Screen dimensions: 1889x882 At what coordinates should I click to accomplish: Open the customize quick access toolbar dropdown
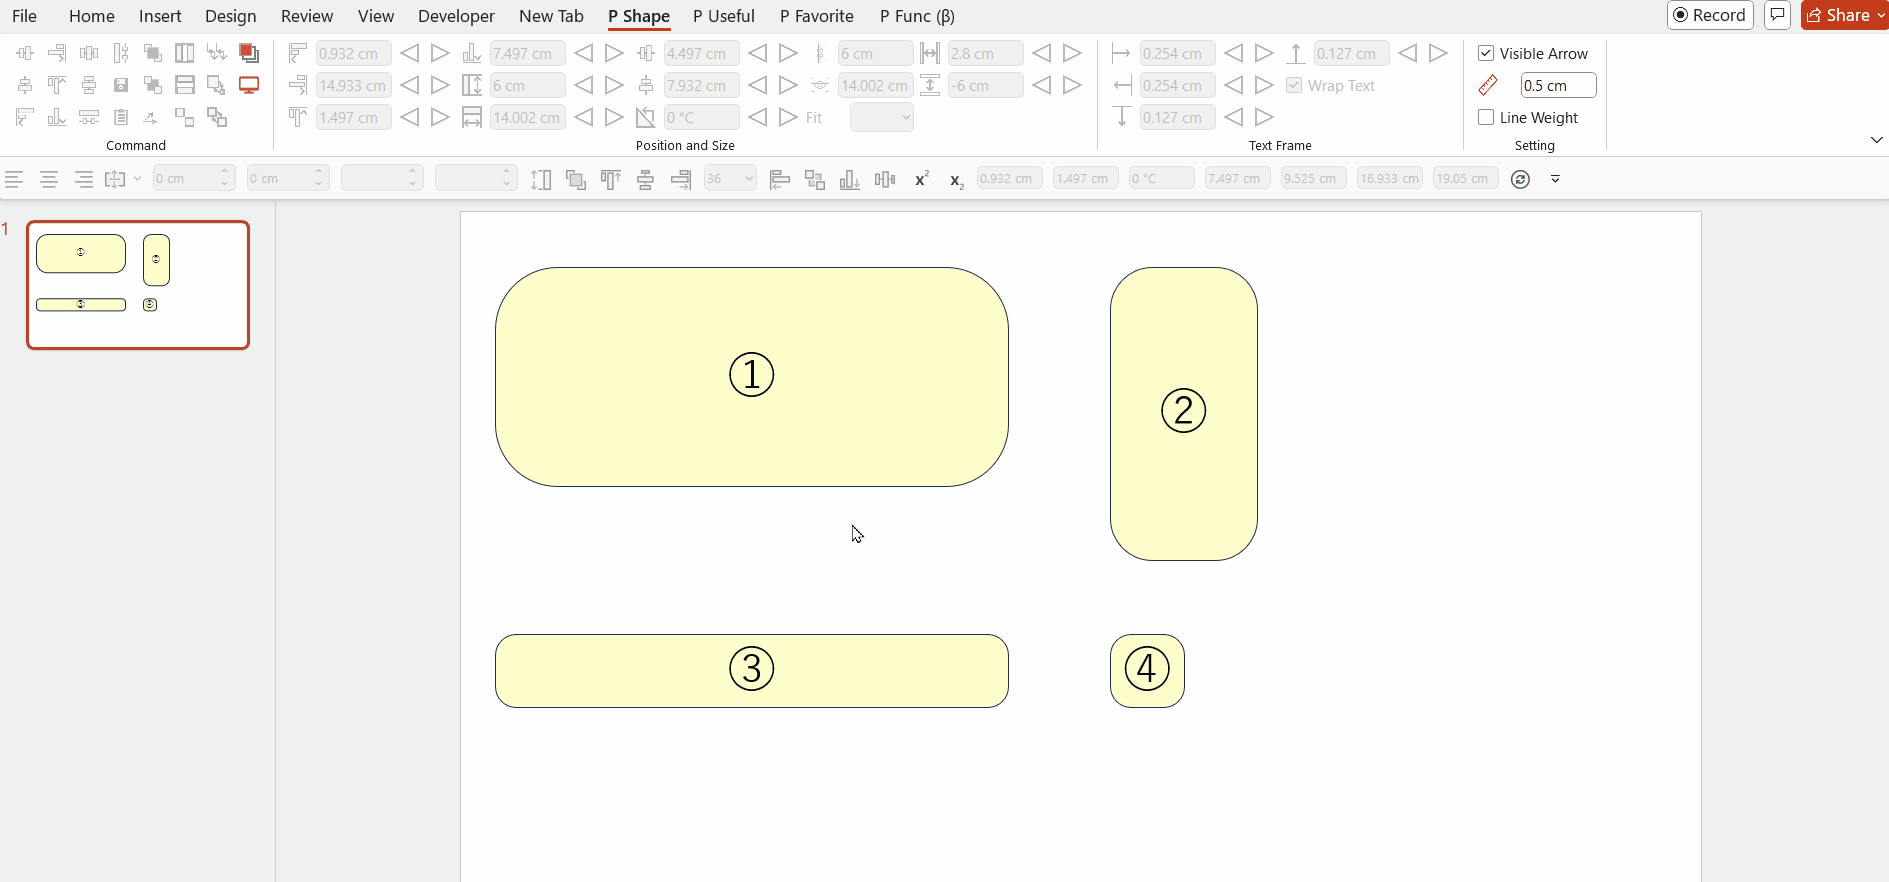pos(1555,179)
